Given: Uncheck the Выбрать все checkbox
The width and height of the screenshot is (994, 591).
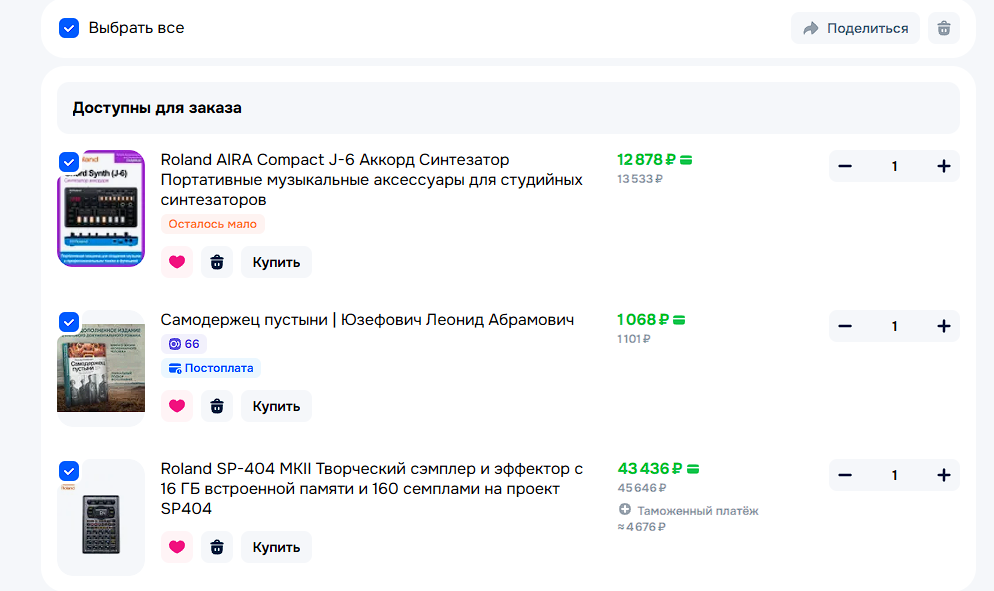Looking at the screenshot, I should 69,28.
